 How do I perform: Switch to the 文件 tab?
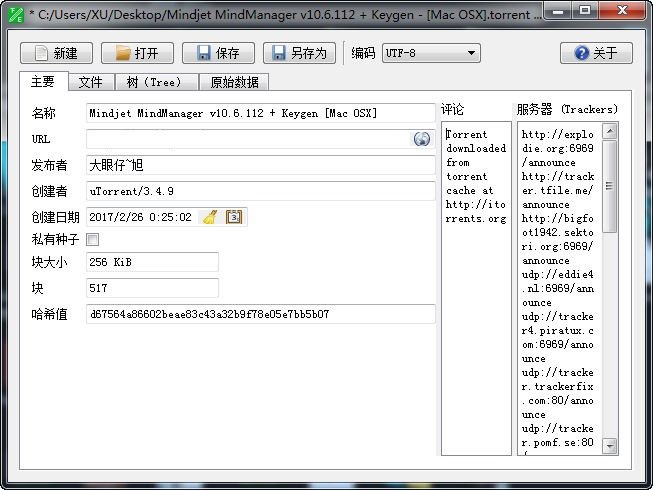coord(91,82)
